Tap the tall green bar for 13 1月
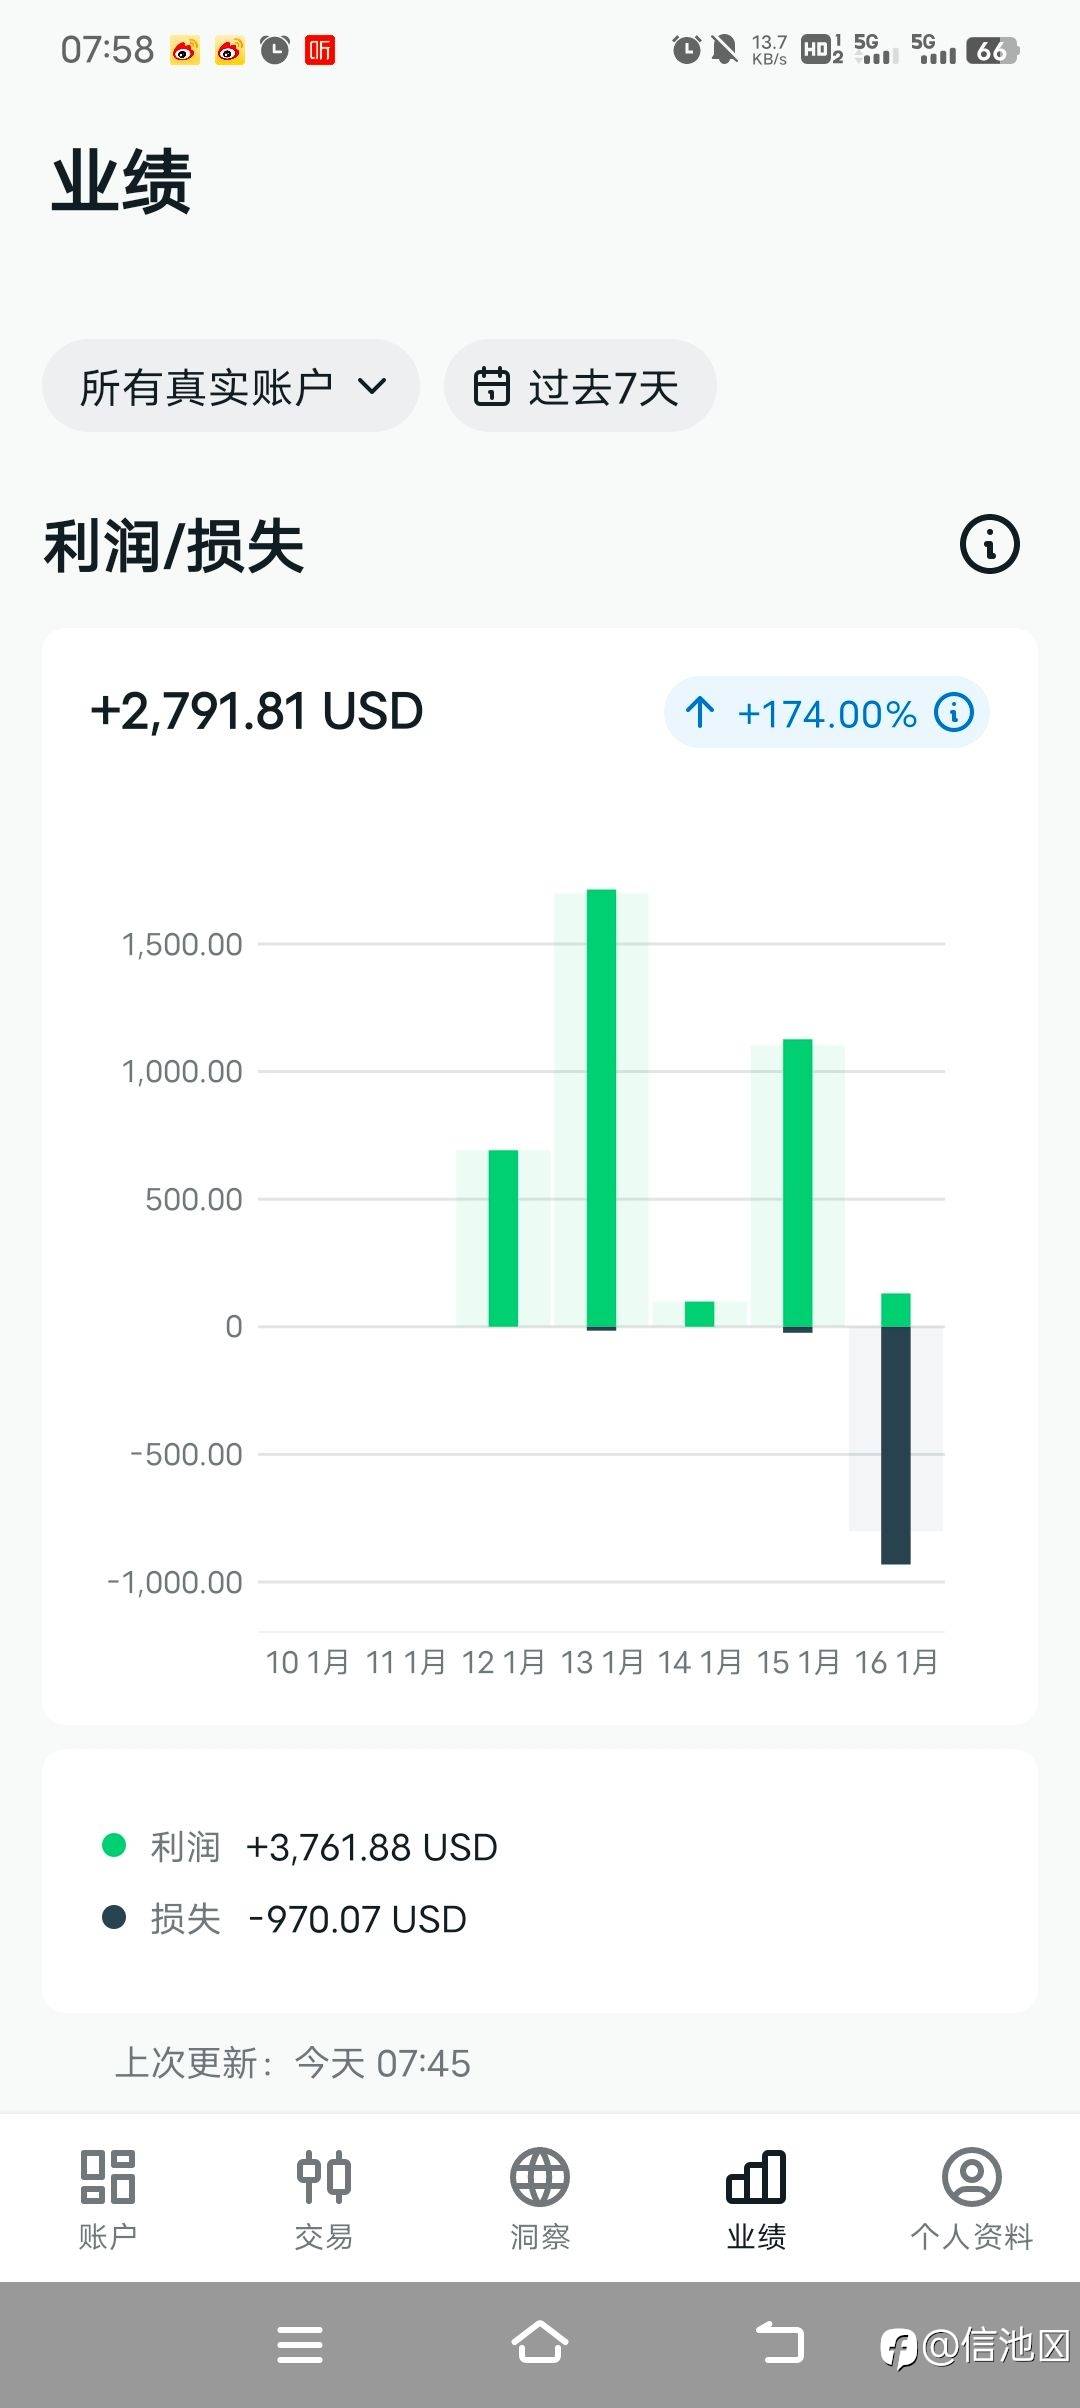Viewport: 1080px width, 2408px height. point(601,1108)
